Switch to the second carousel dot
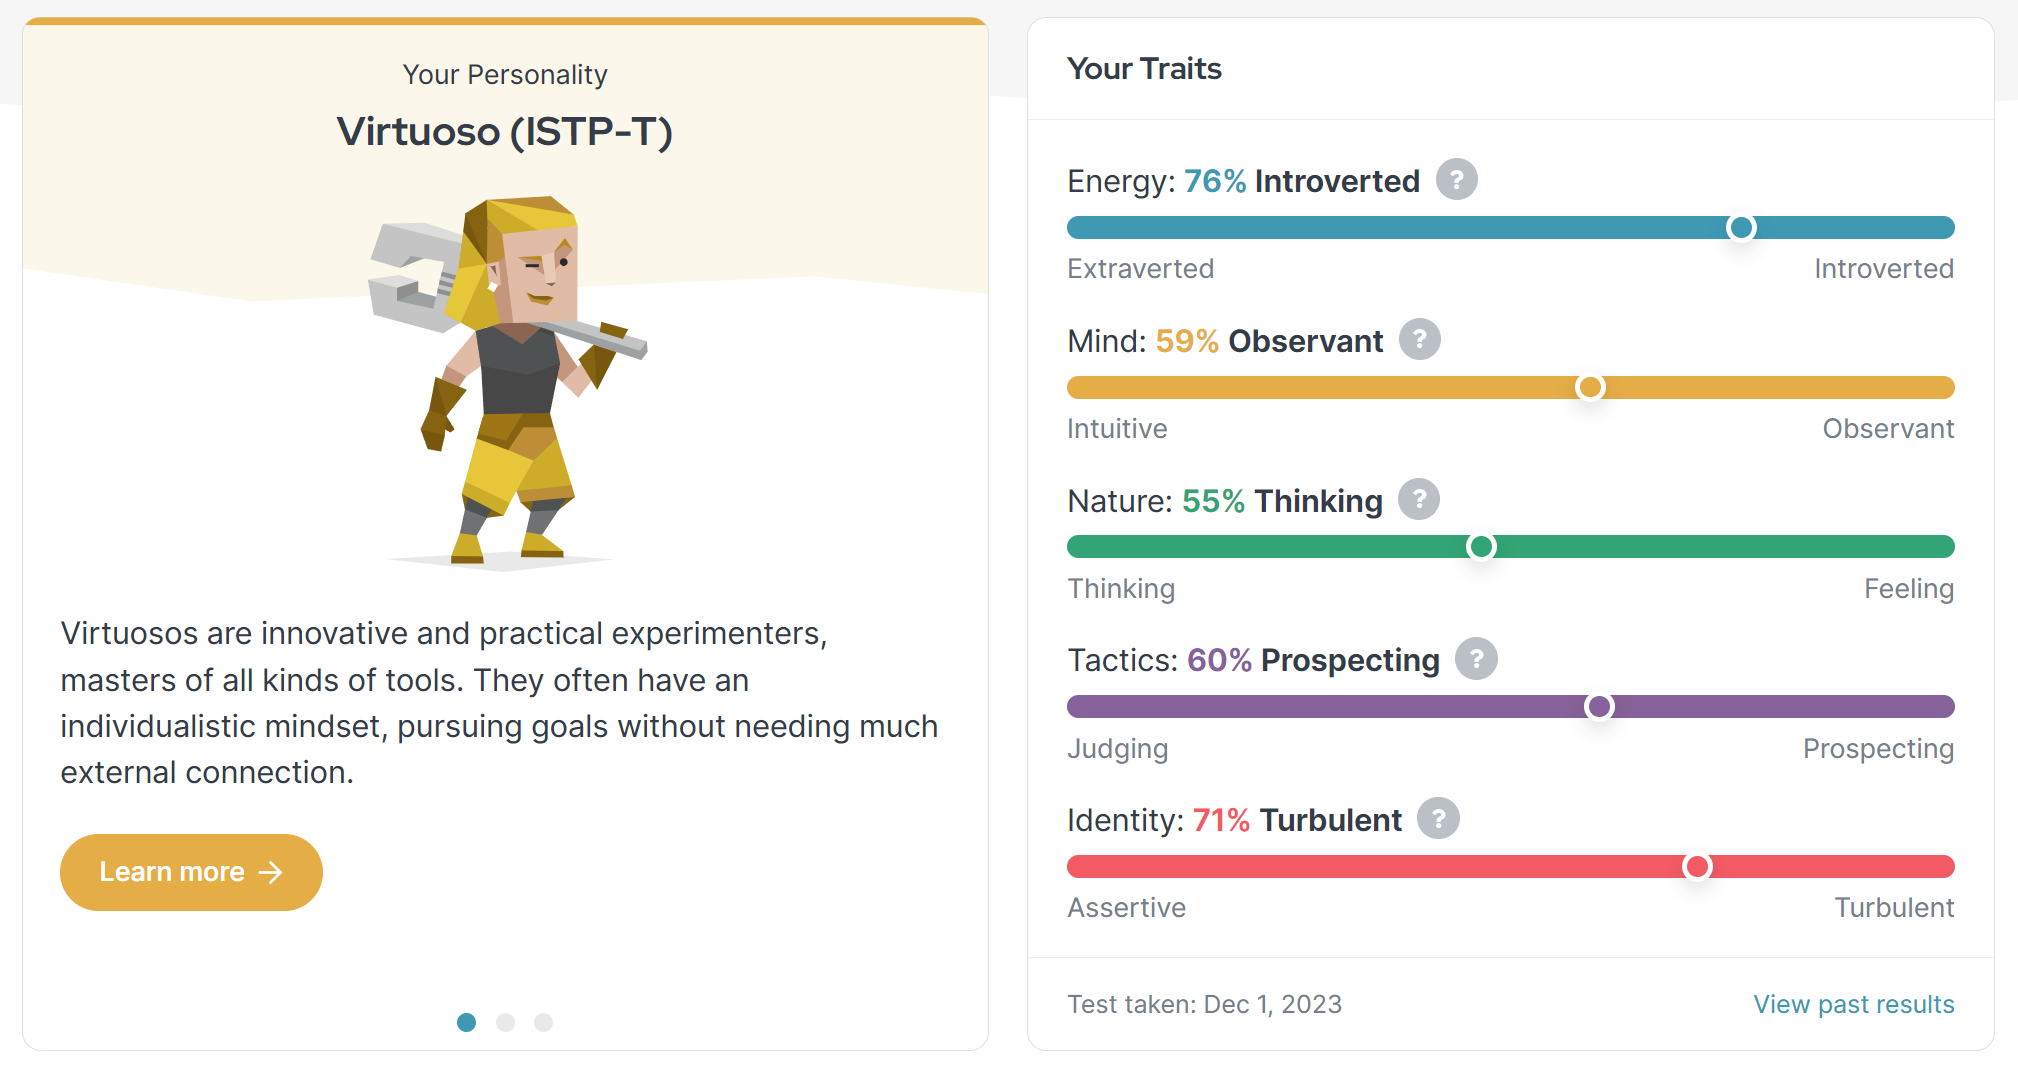 click(x=505, y=1022)
